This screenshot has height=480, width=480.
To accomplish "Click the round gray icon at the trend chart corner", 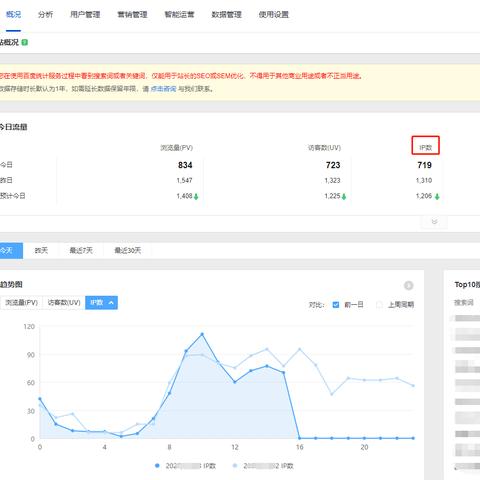I will point(408,285).
